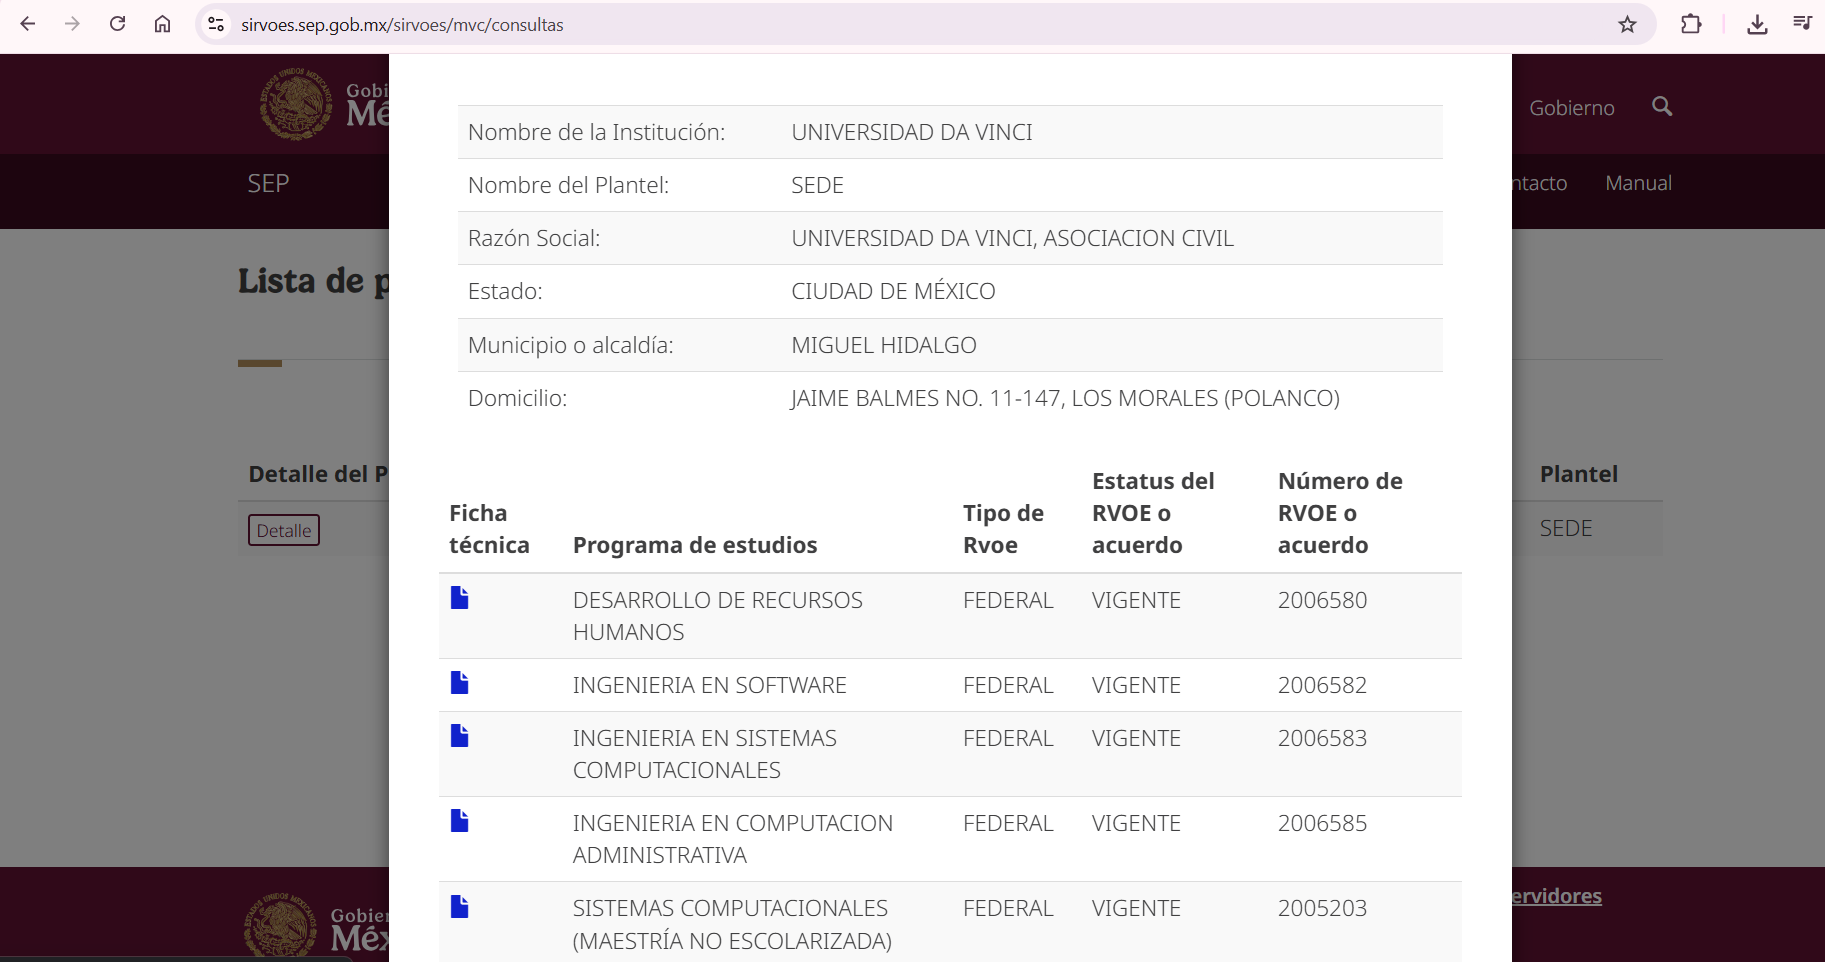The width and height of the screenshot is (1825, 962).
Task: Open the browser downloads panel
Action: [1757, 24]
